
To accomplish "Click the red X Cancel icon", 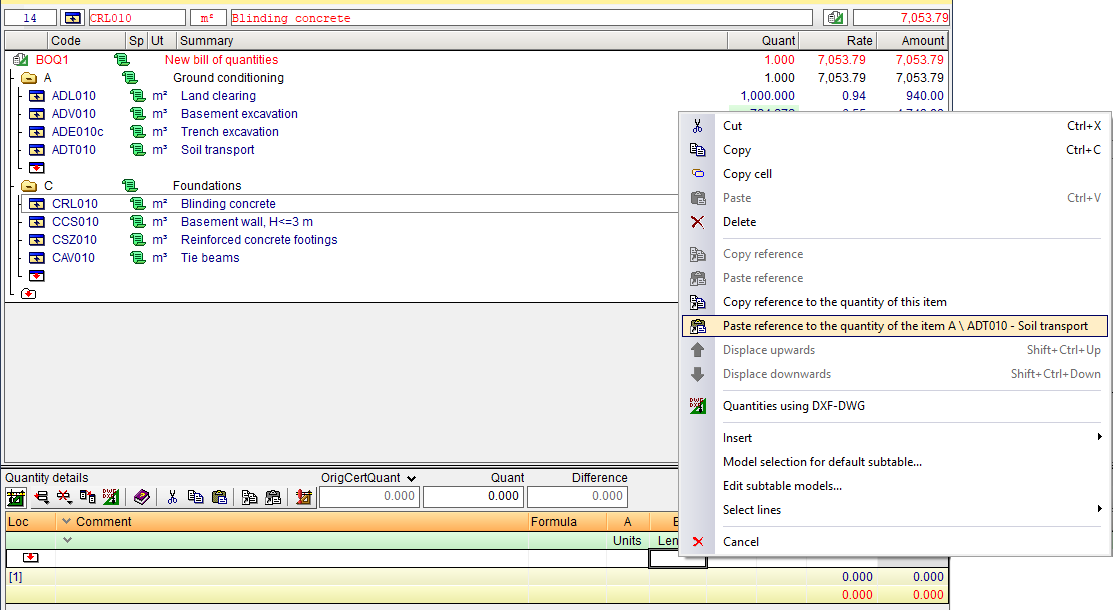I will pyautogui.click(x=698, y=542).
